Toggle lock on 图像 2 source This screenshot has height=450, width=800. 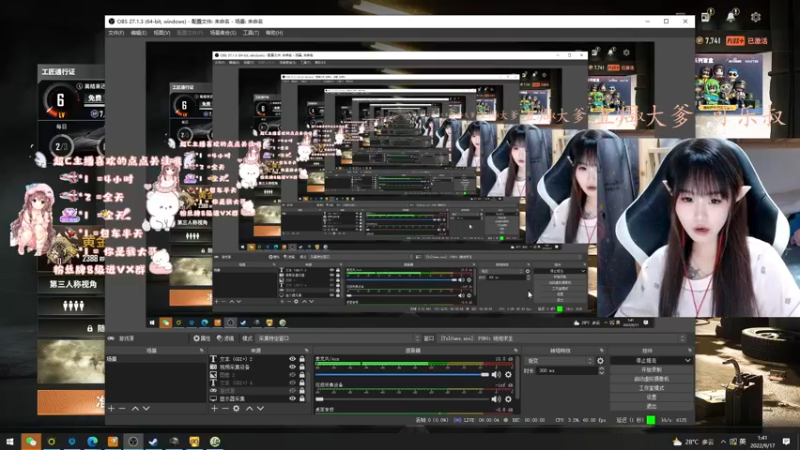(302, 374)
